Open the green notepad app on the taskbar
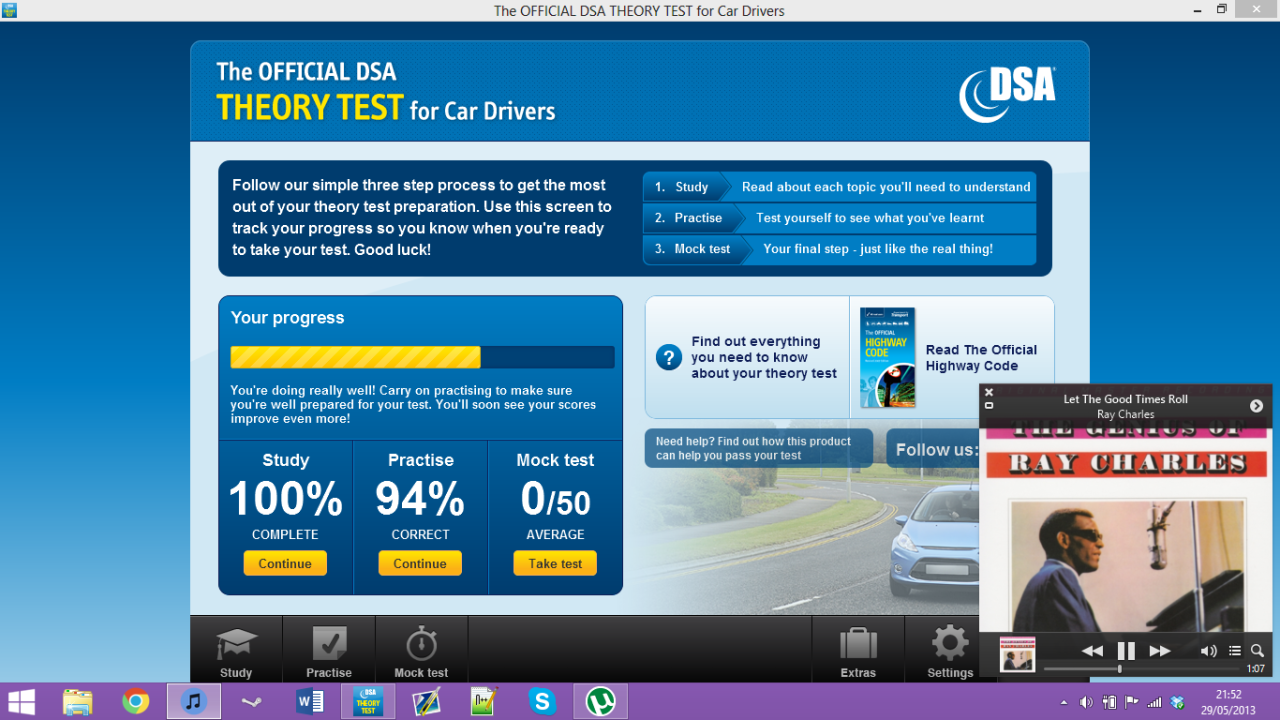 484,701
